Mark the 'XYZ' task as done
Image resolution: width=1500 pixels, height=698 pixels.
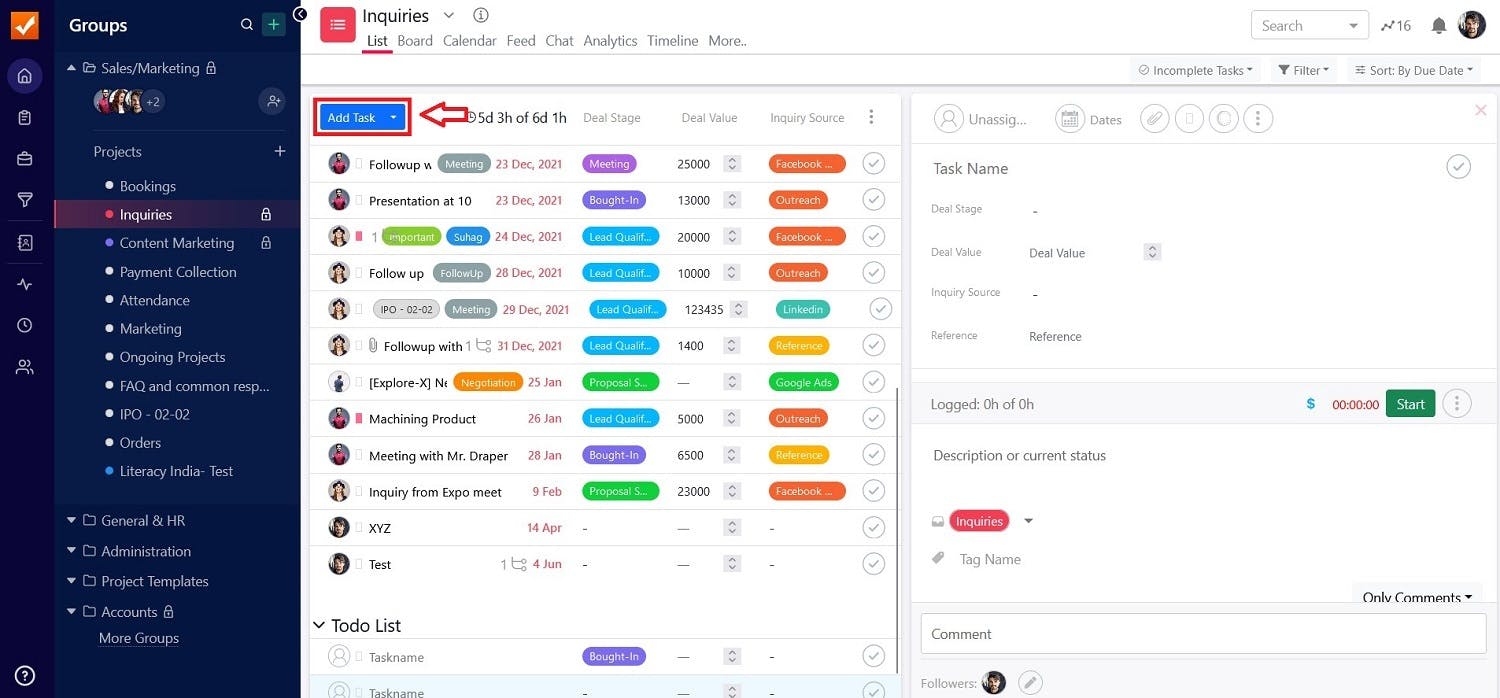point(873,527)
